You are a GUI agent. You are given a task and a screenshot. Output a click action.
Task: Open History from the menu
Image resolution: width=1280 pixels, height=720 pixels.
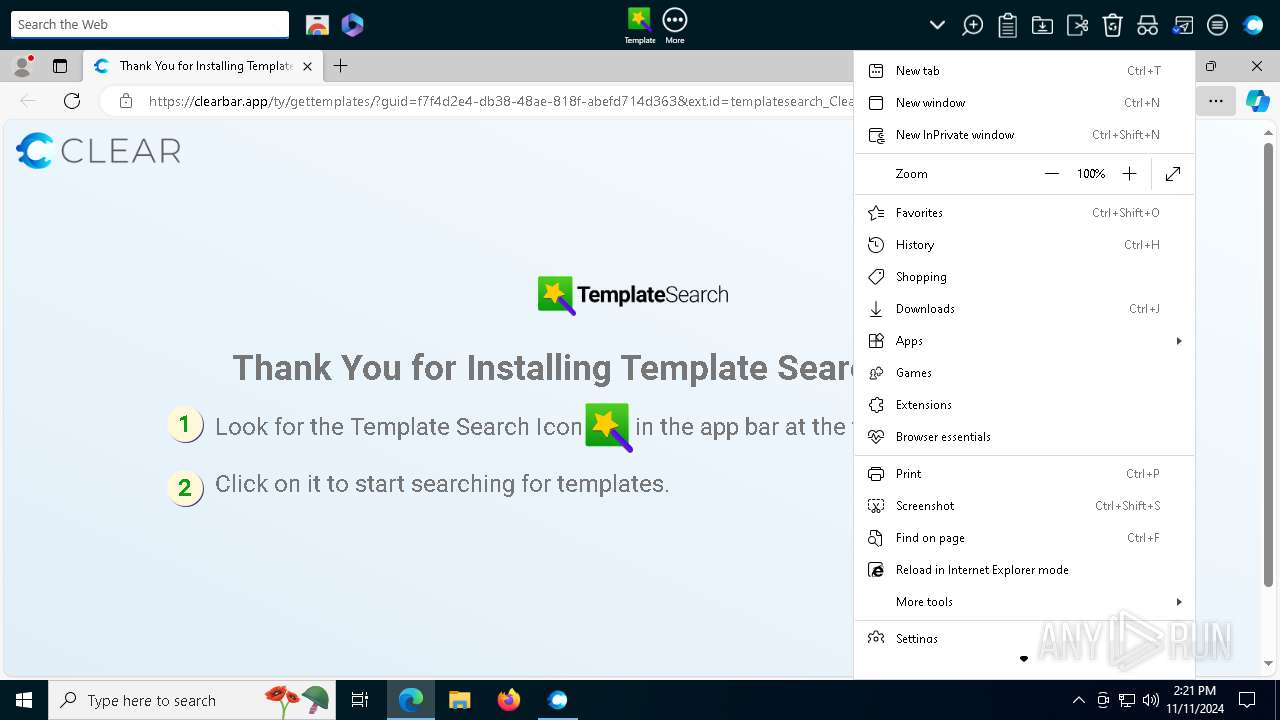(x=1024, y=245)
